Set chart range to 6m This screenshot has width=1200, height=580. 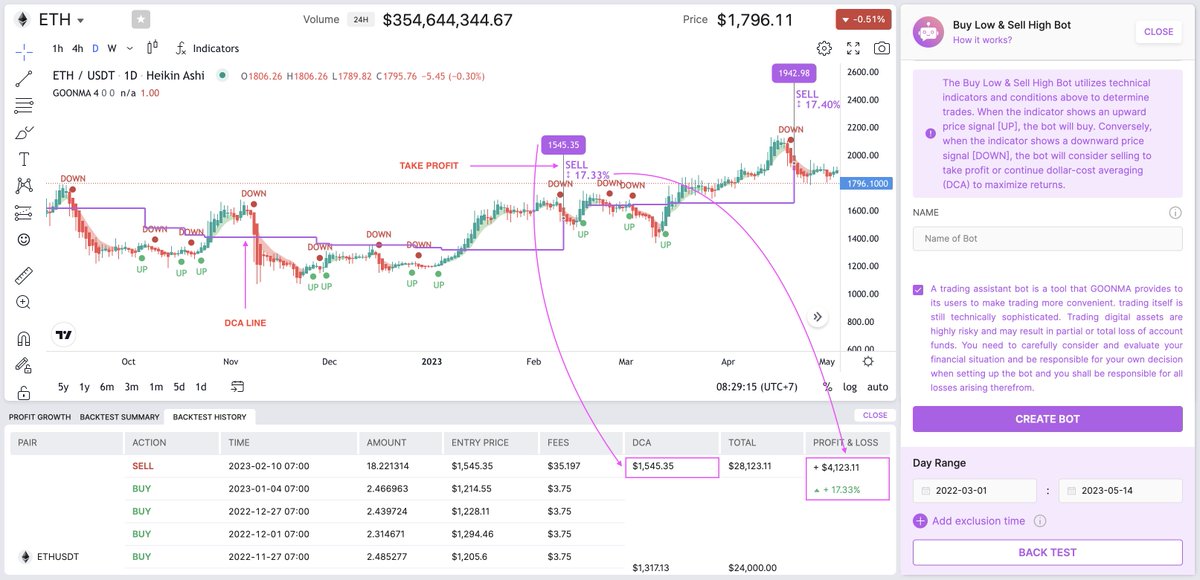(x=106, y=386)
